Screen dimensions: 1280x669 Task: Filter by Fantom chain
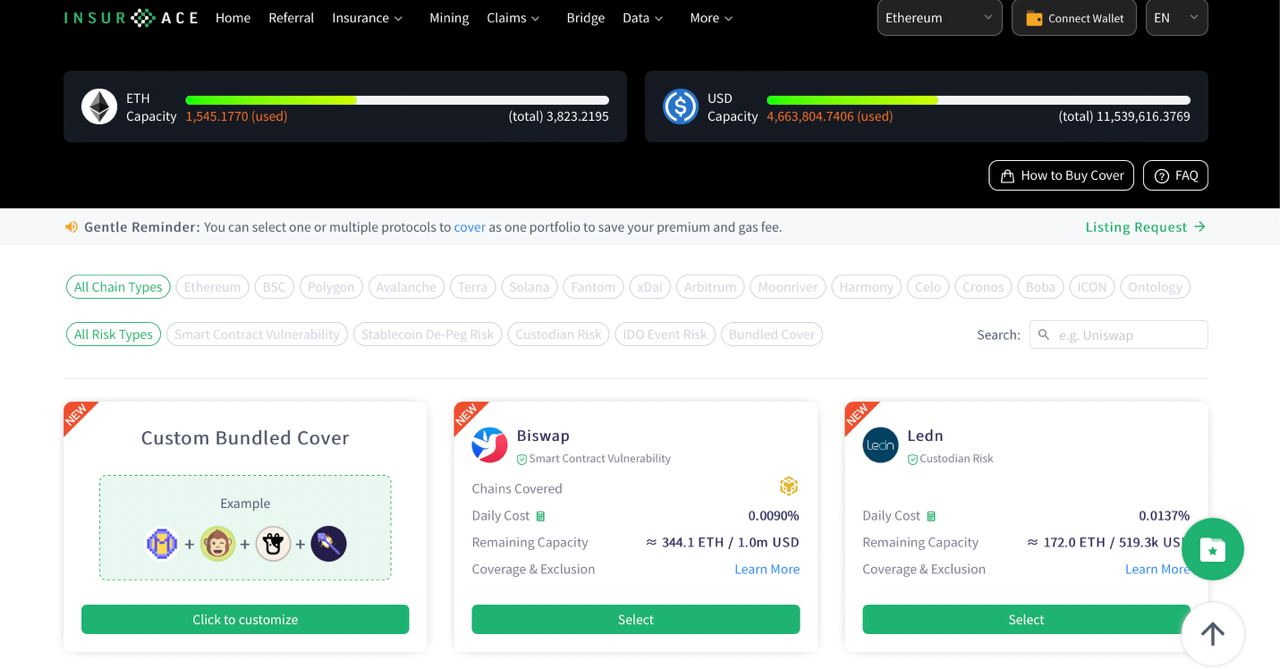(x=593, y=287)
